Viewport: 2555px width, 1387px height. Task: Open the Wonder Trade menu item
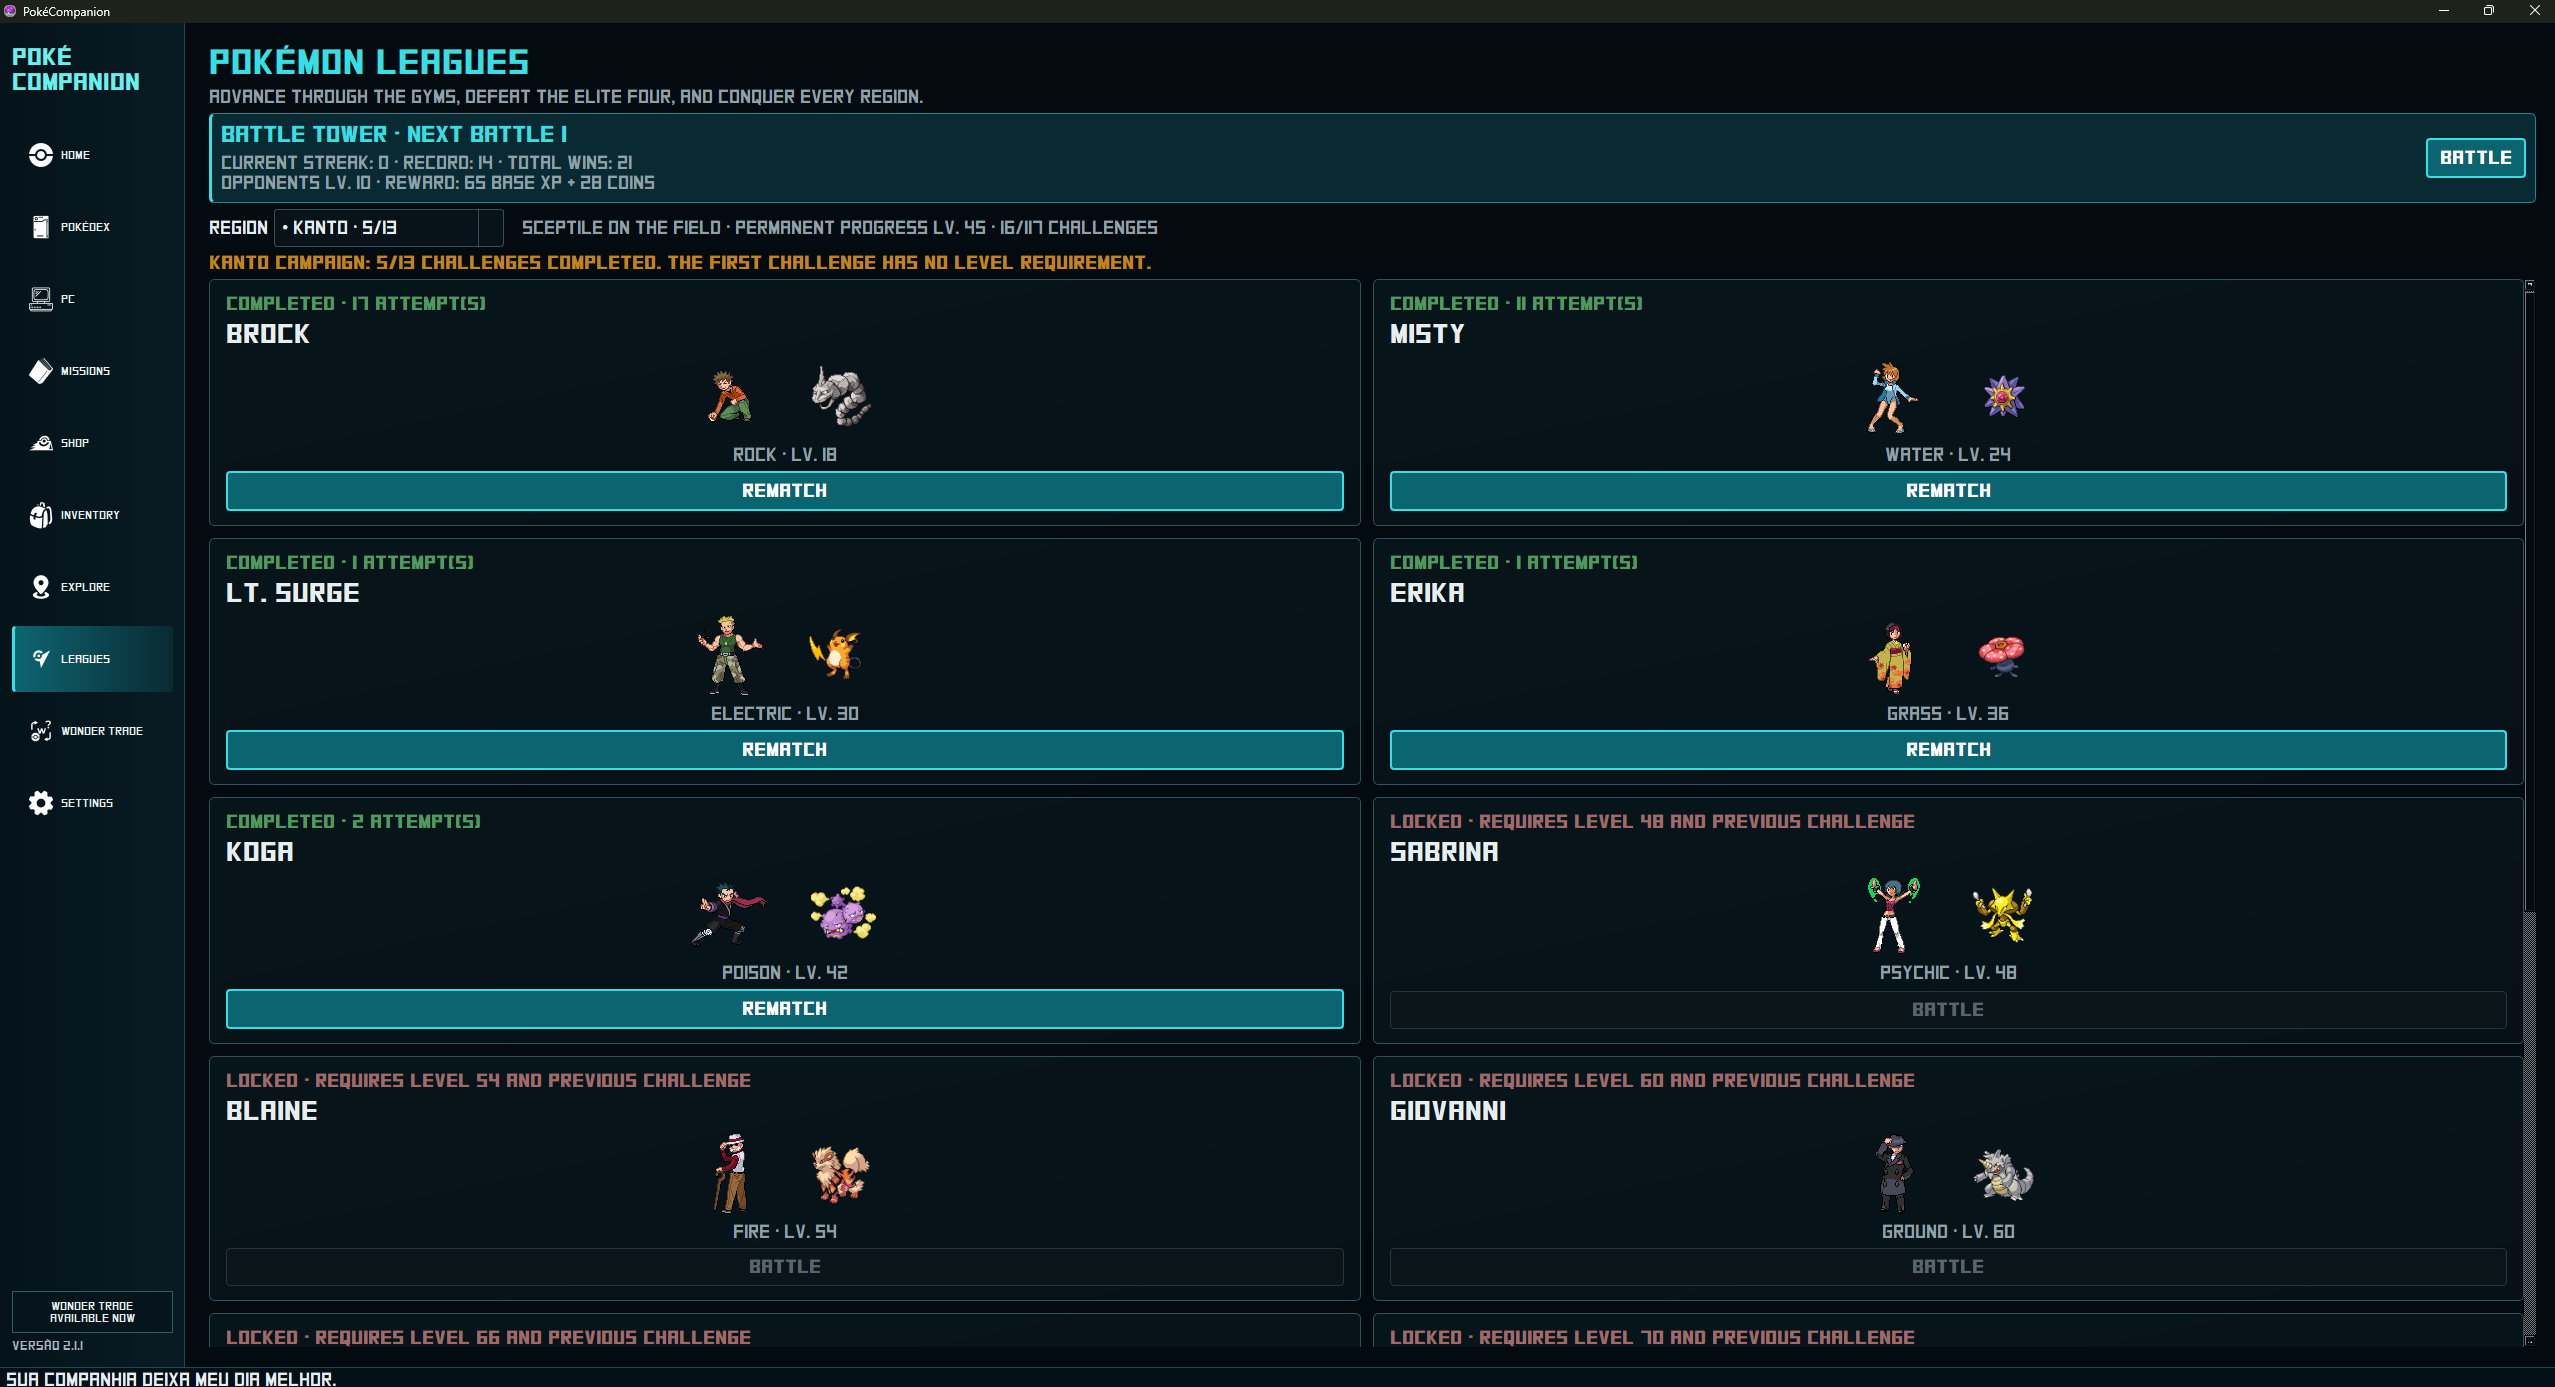pos(92,731)
